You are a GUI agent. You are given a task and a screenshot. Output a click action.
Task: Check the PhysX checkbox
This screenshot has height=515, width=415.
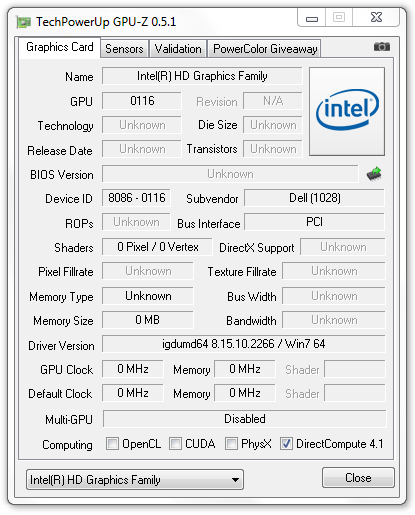point(231,444)
